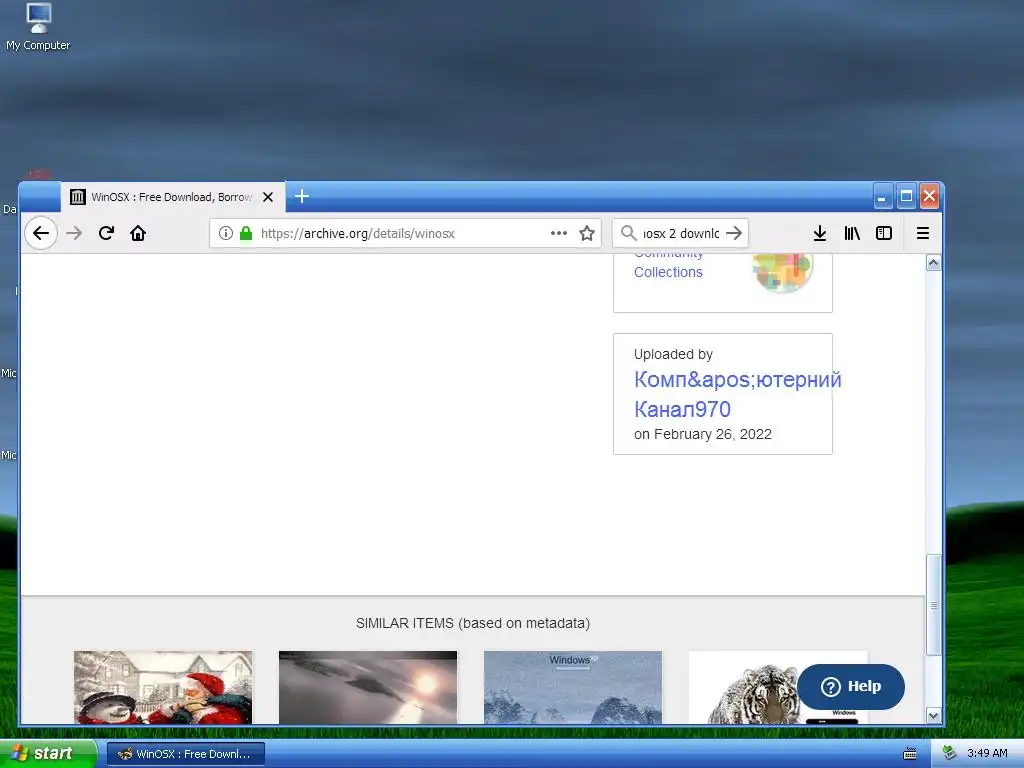1024x768 pixels.
Task: Click the address bar URL field
Action: tap(404, 233)
